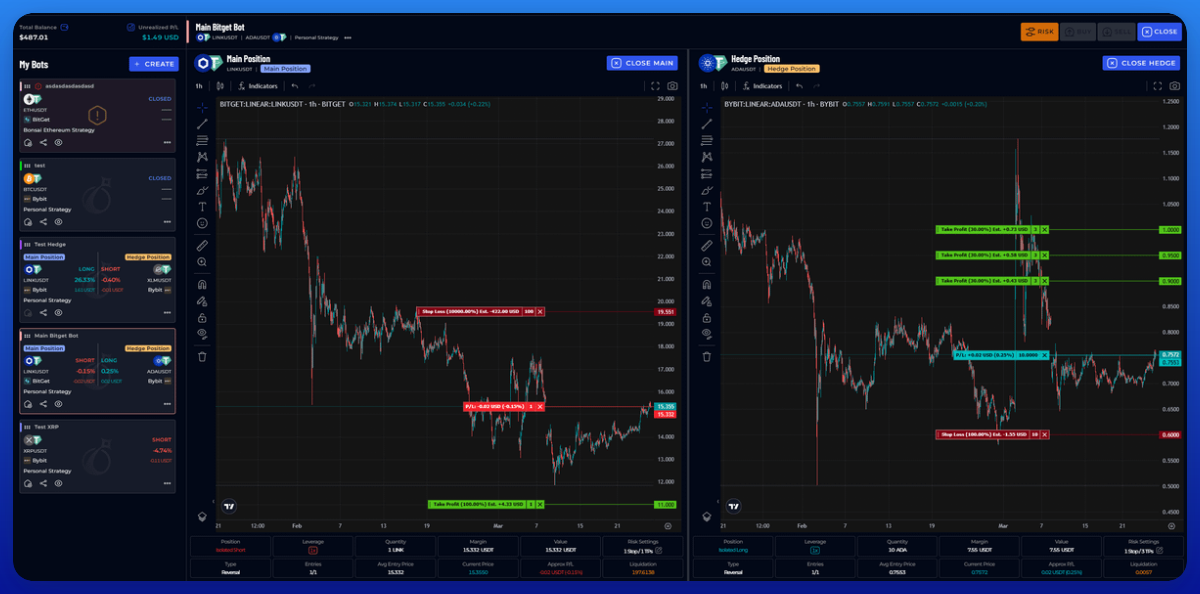Click the red Stop Loss 0.6000 price tag

click(x=1170, y=434)
